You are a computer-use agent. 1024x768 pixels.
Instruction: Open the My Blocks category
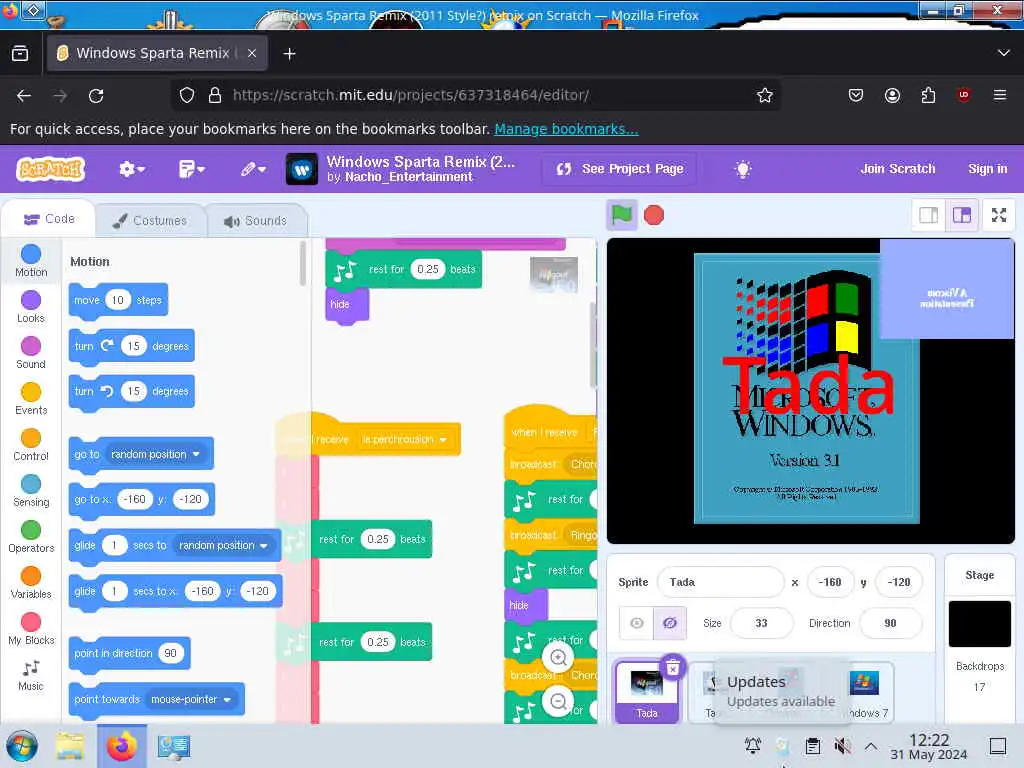pos(31,630)
